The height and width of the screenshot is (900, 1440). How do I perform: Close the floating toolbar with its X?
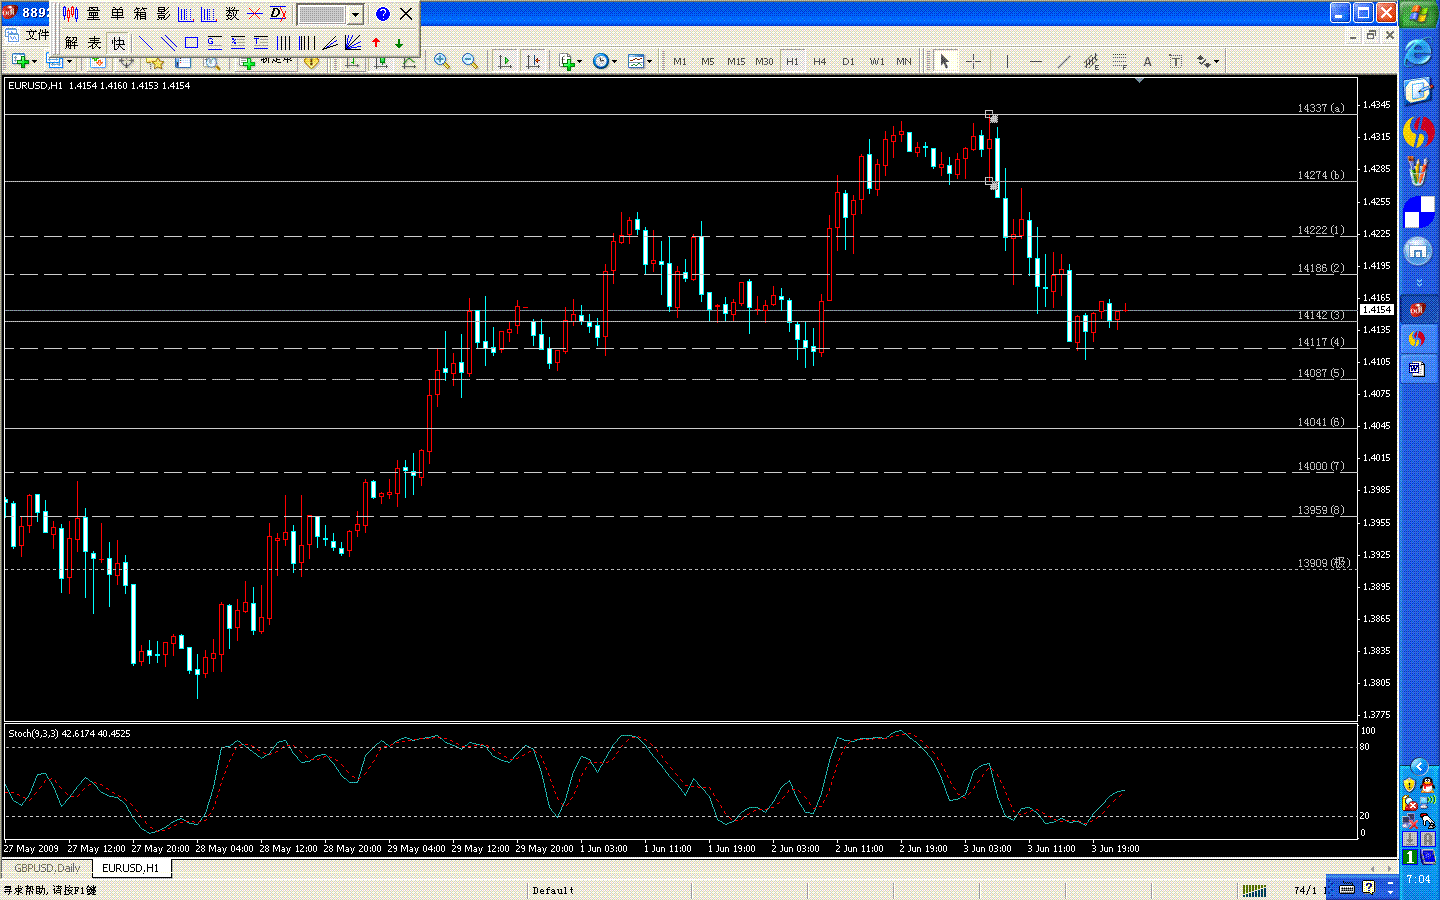click(406, 14)
